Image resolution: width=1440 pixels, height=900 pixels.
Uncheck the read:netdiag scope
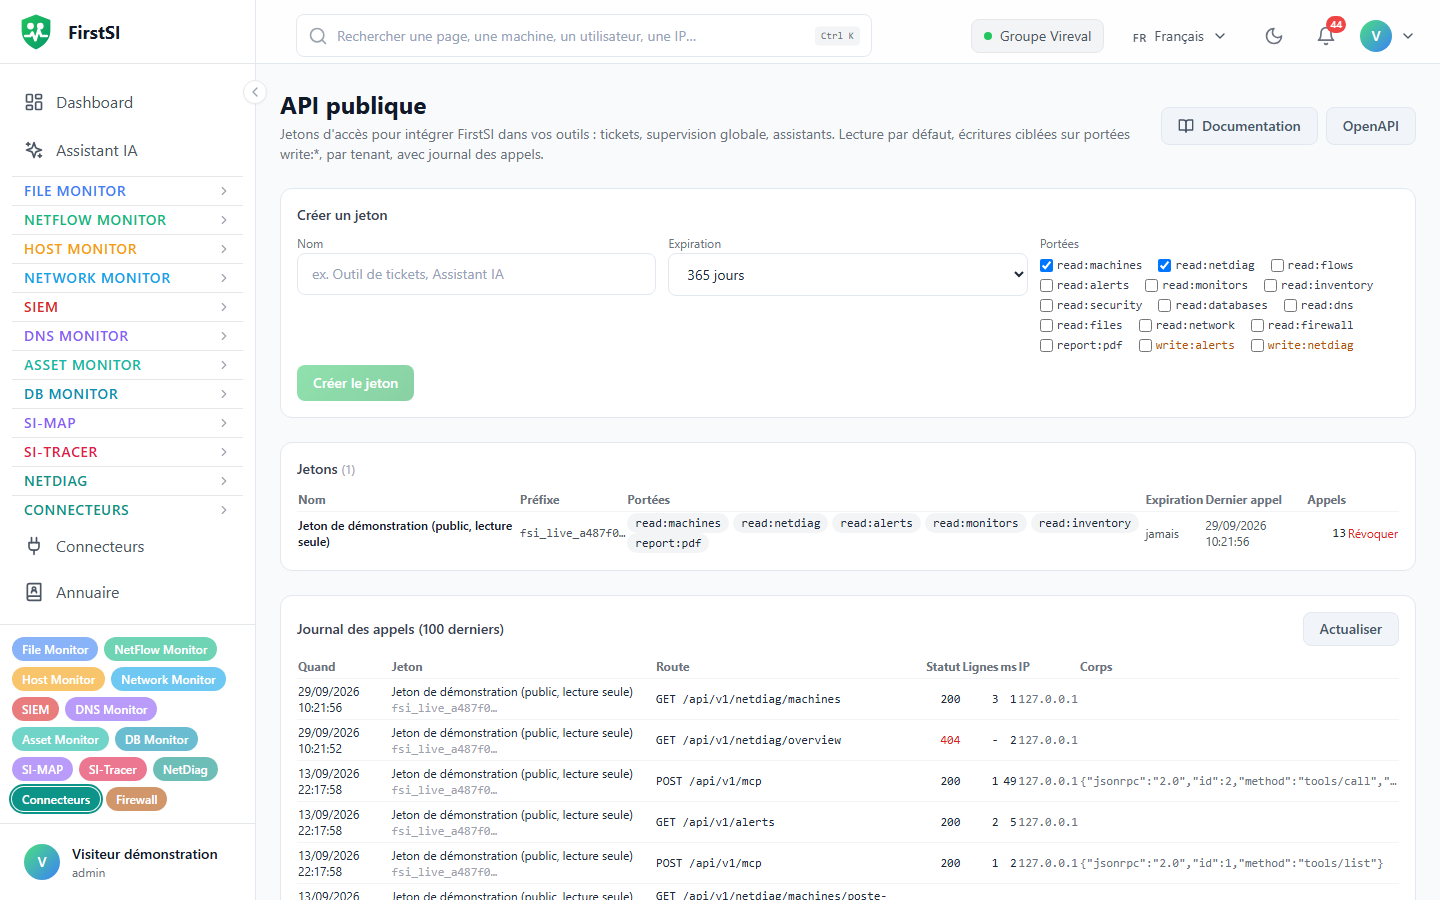coord(1165,265)
